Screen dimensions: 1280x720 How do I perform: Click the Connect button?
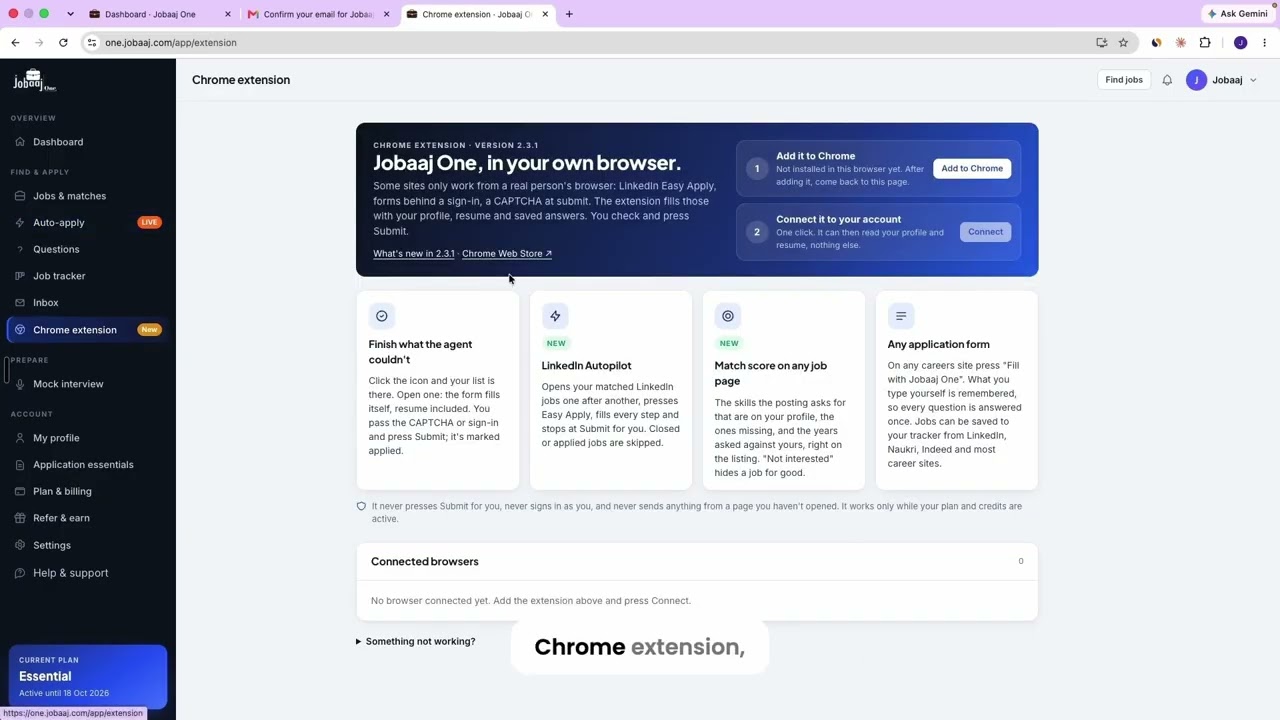pos(985,232)
